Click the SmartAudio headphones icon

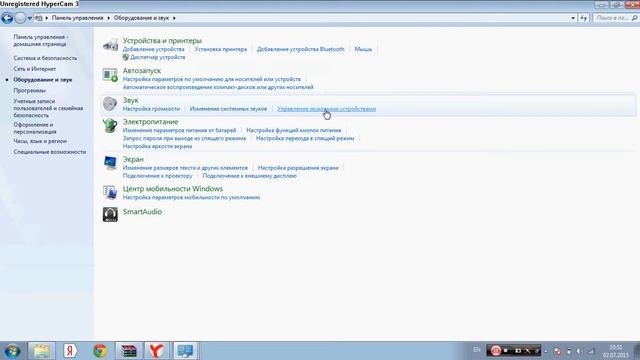point(110,214)
